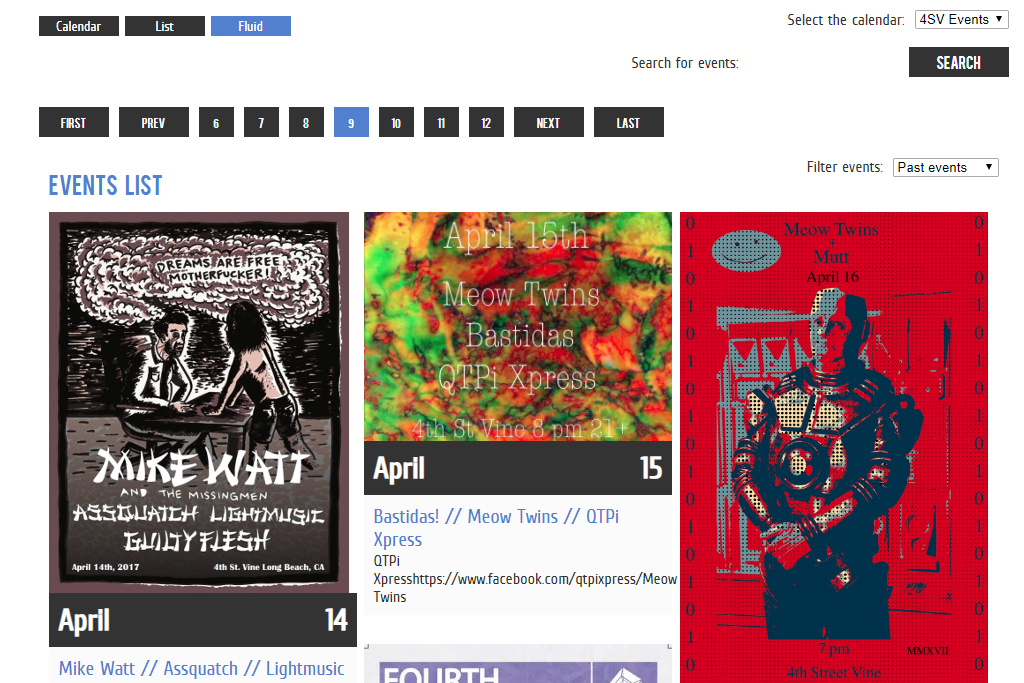Image resolution: width=1024 pixels, height=683 pixels.
Task: Expand the Past events filter dropdown
Action: [946, 168]
